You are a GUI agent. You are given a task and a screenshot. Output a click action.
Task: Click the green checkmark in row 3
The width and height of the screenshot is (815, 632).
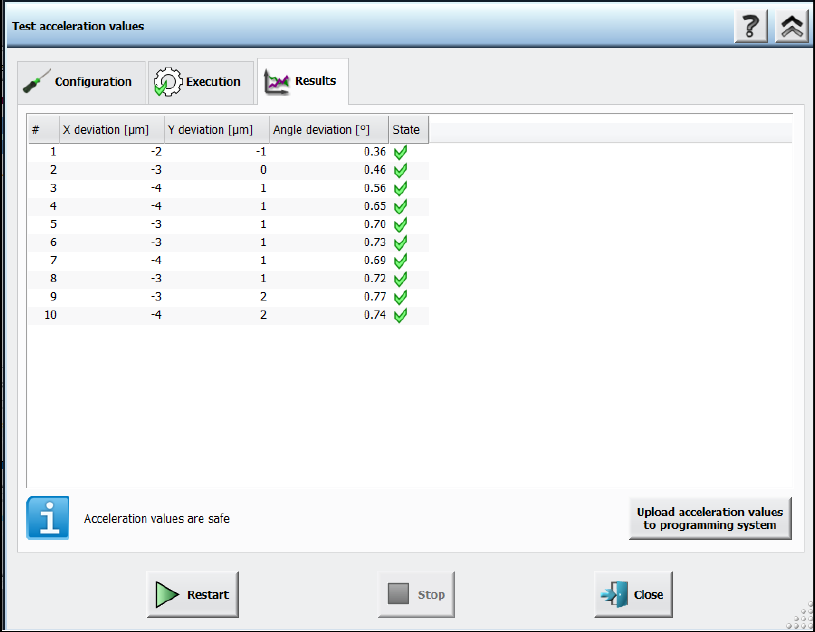(x=400, y=189)
